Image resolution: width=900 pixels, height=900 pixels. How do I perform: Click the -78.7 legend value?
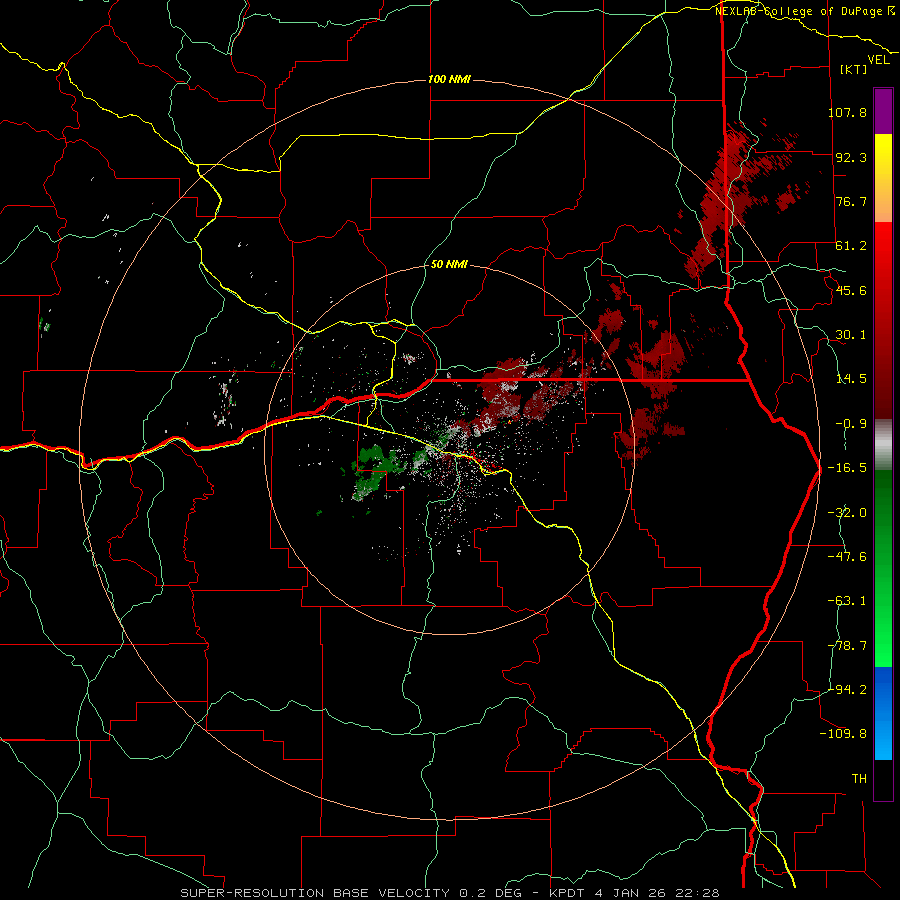[x=847, y=646]
